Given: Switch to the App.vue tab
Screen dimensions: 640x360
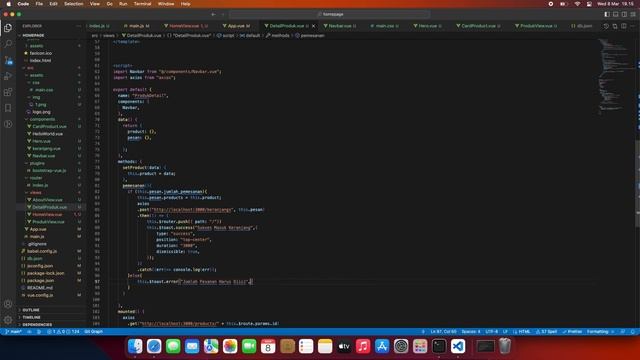Looking at the screenshot, I should click(x=236, y=26).
